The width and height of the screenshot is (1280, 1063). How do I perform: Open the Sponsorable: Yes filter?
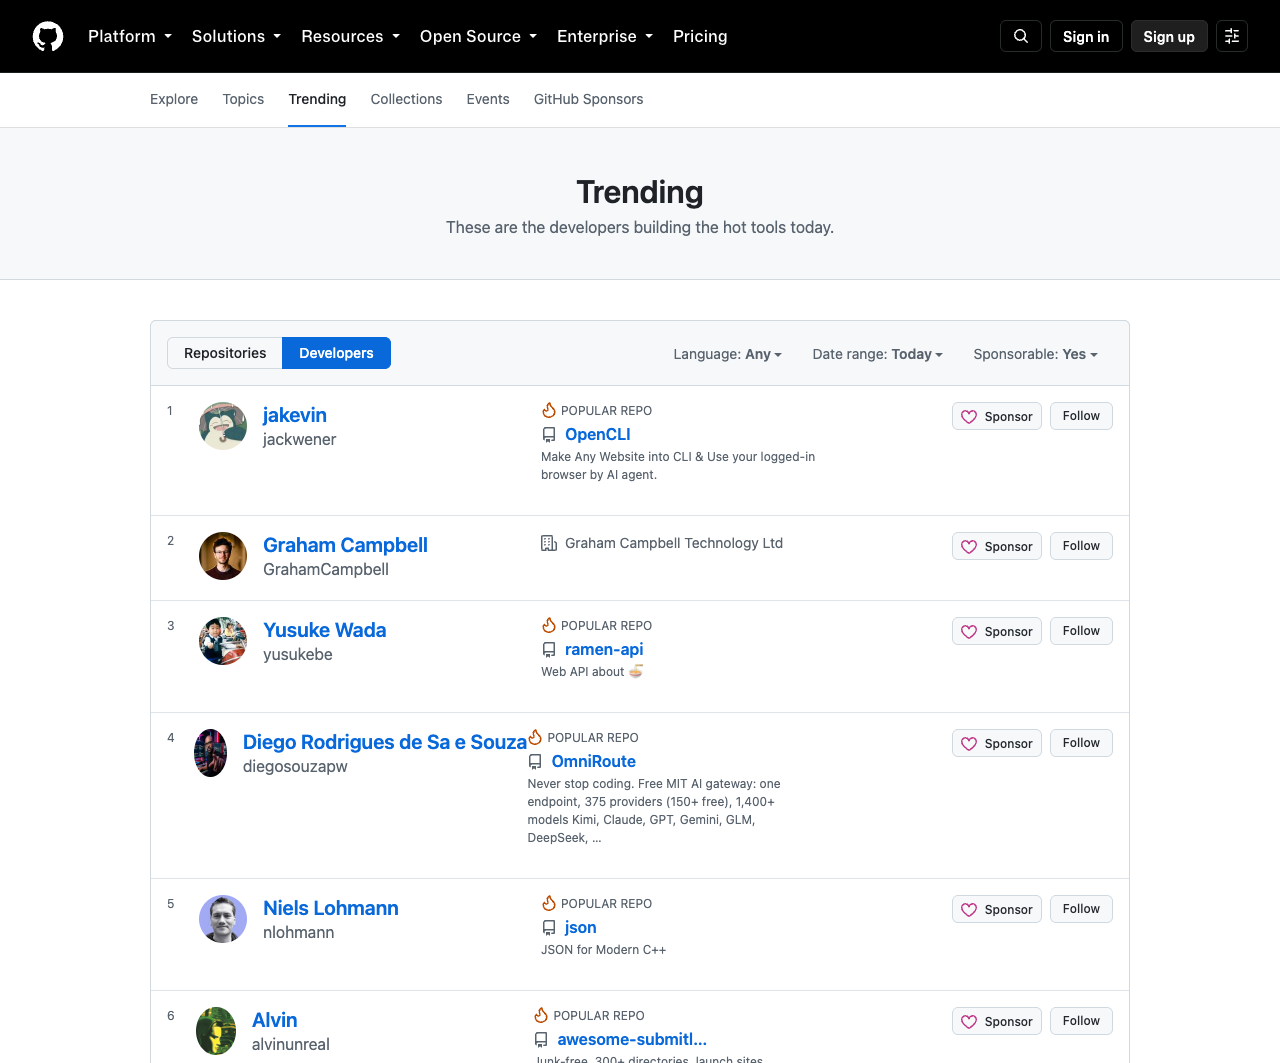click(x=1036, y=354)
